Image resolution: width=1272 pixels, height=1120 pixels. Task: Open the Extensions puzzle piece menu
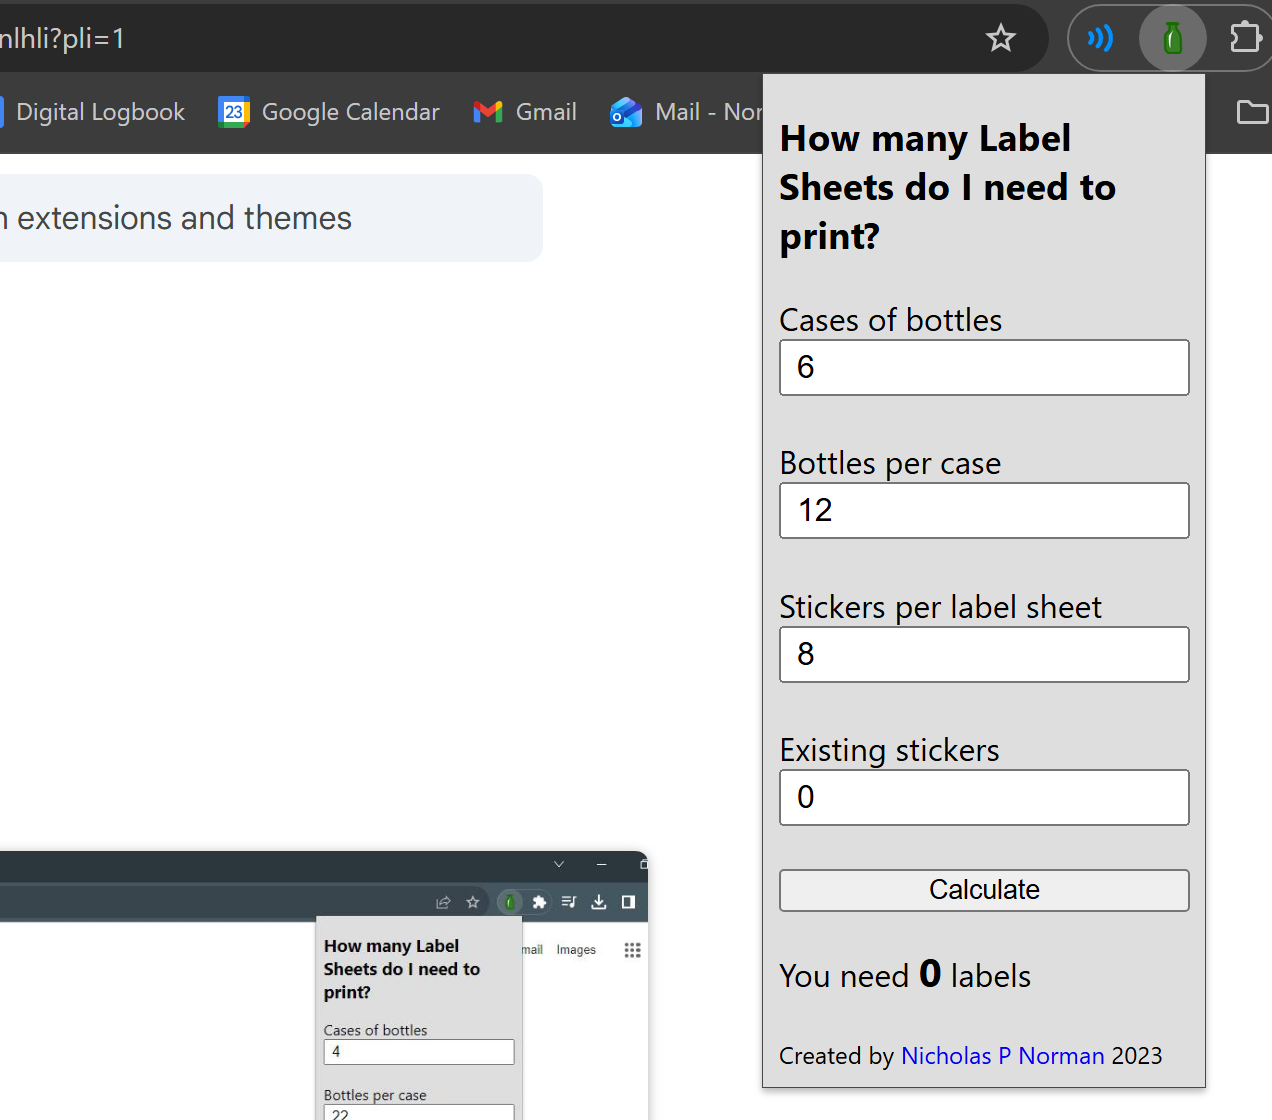[1245, 39]
